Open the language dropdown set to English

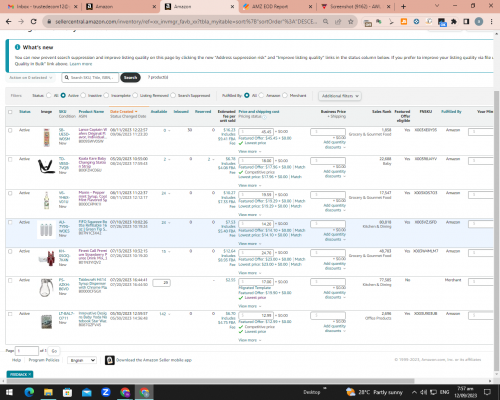(82, 360)
